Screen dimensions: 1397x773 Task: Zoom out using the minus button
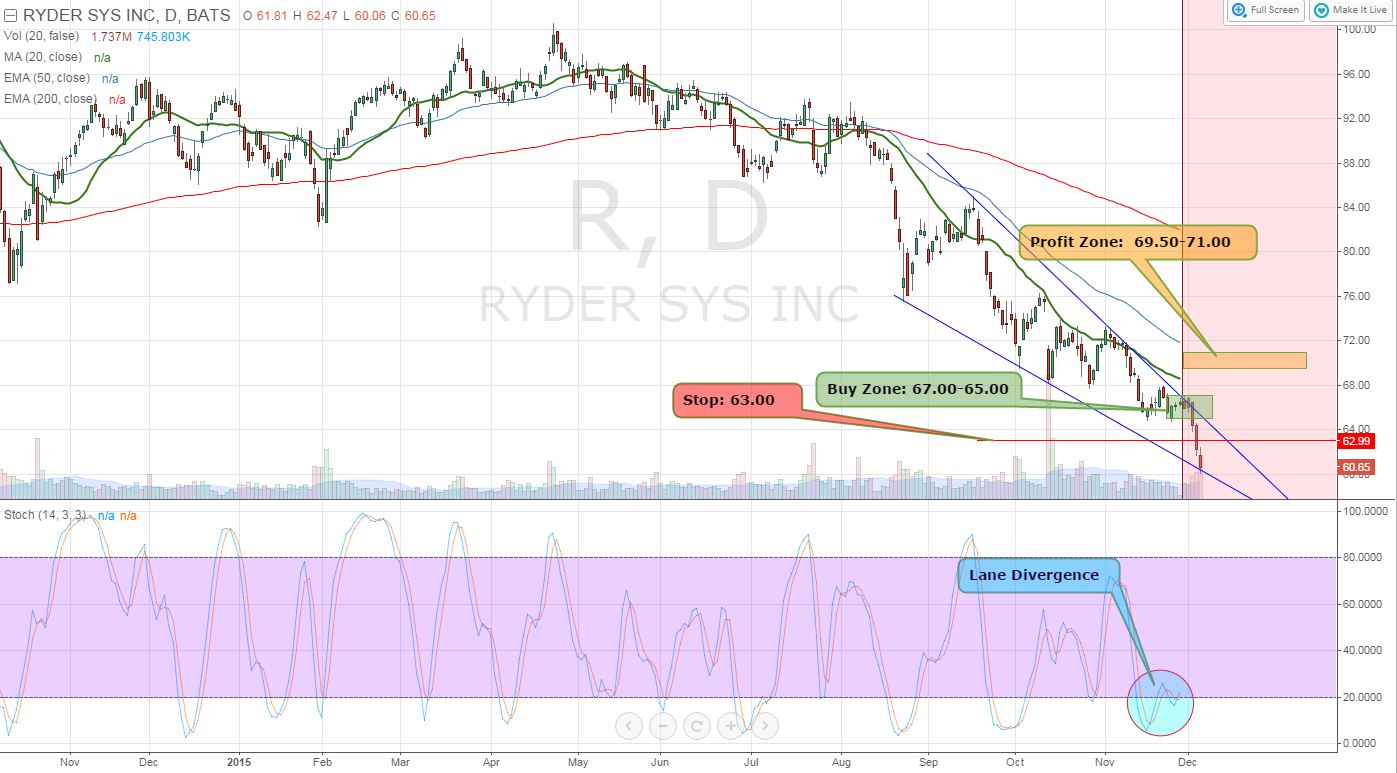(663, 726)
